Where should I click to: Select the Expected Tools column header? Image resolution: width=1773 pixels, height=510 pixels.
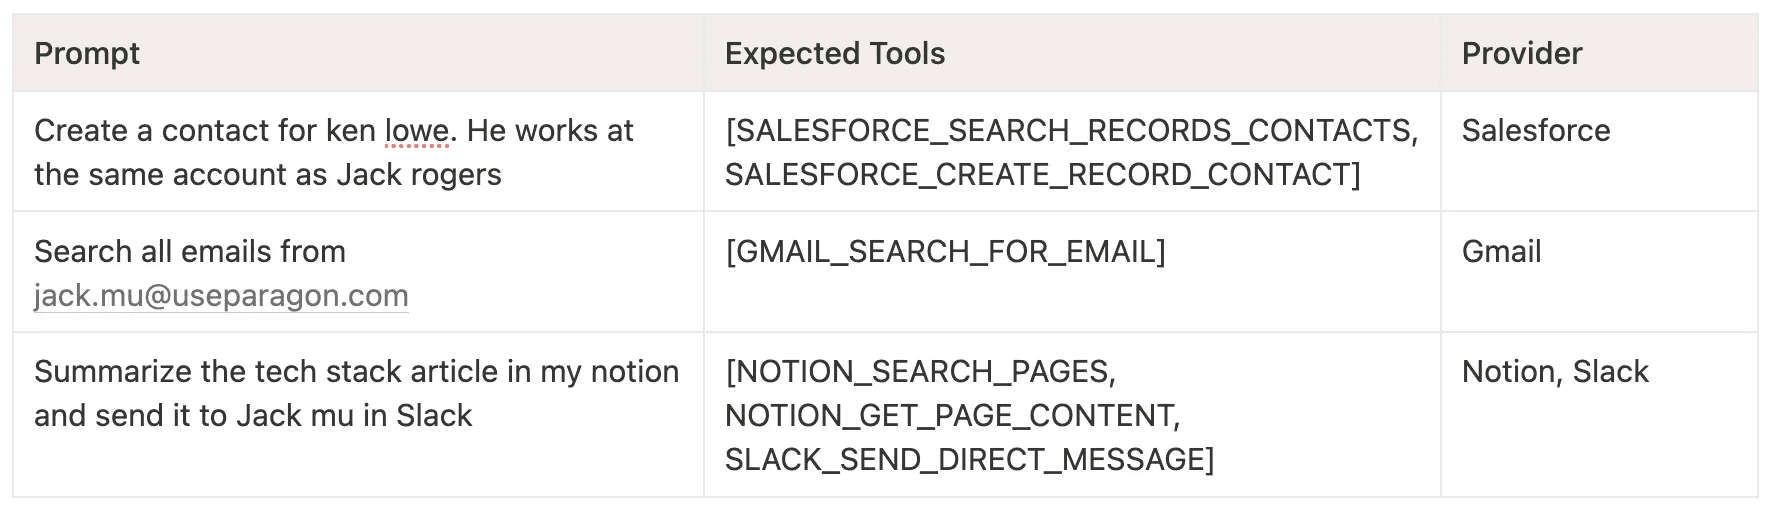[834, 54]
